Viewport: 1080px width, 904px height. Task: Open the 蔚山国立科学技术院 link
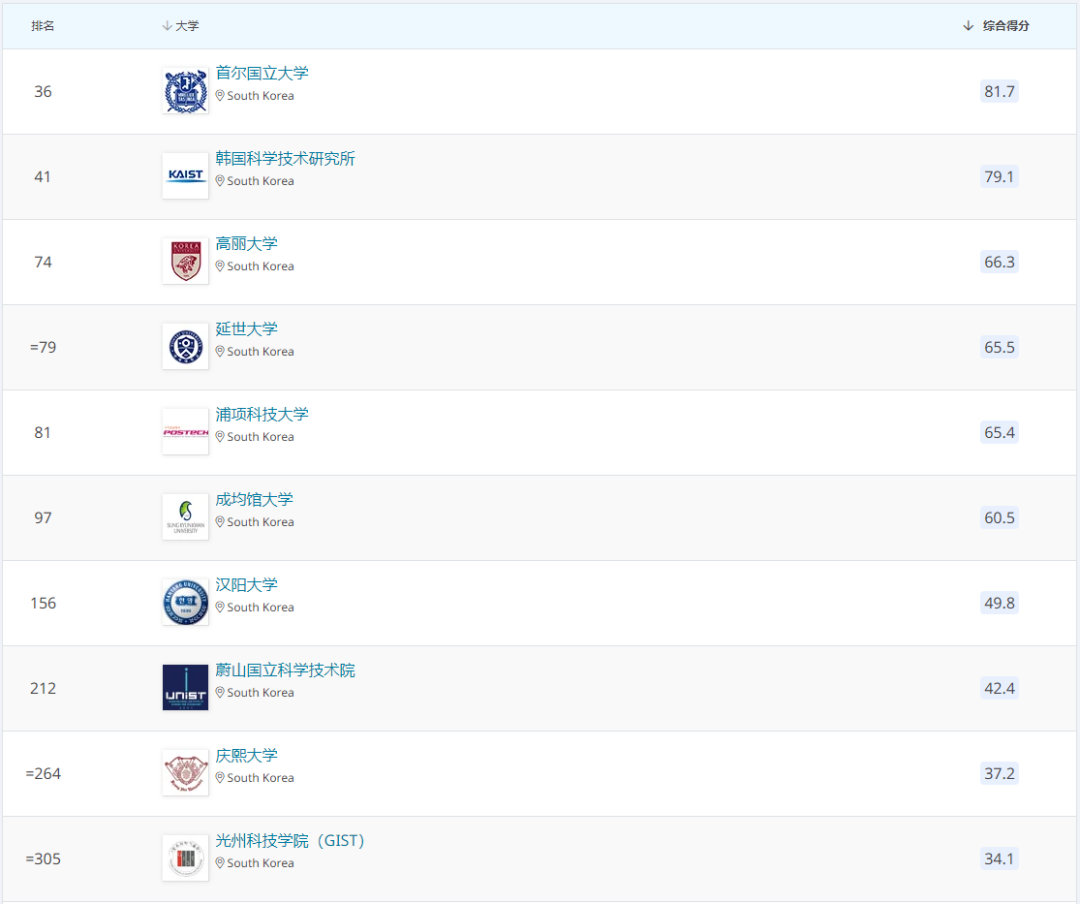tap(285, 670)
